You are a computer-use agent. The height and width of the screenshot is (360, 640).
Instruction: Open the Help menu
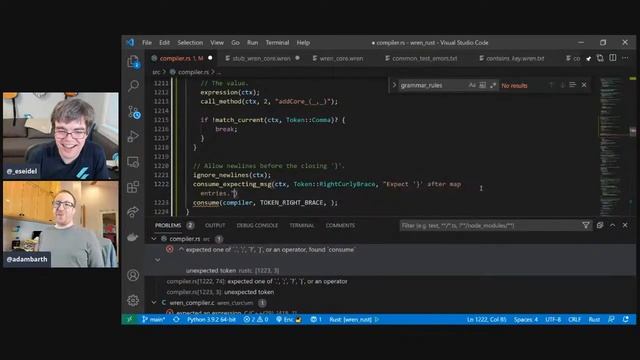(x=303, y=42)
